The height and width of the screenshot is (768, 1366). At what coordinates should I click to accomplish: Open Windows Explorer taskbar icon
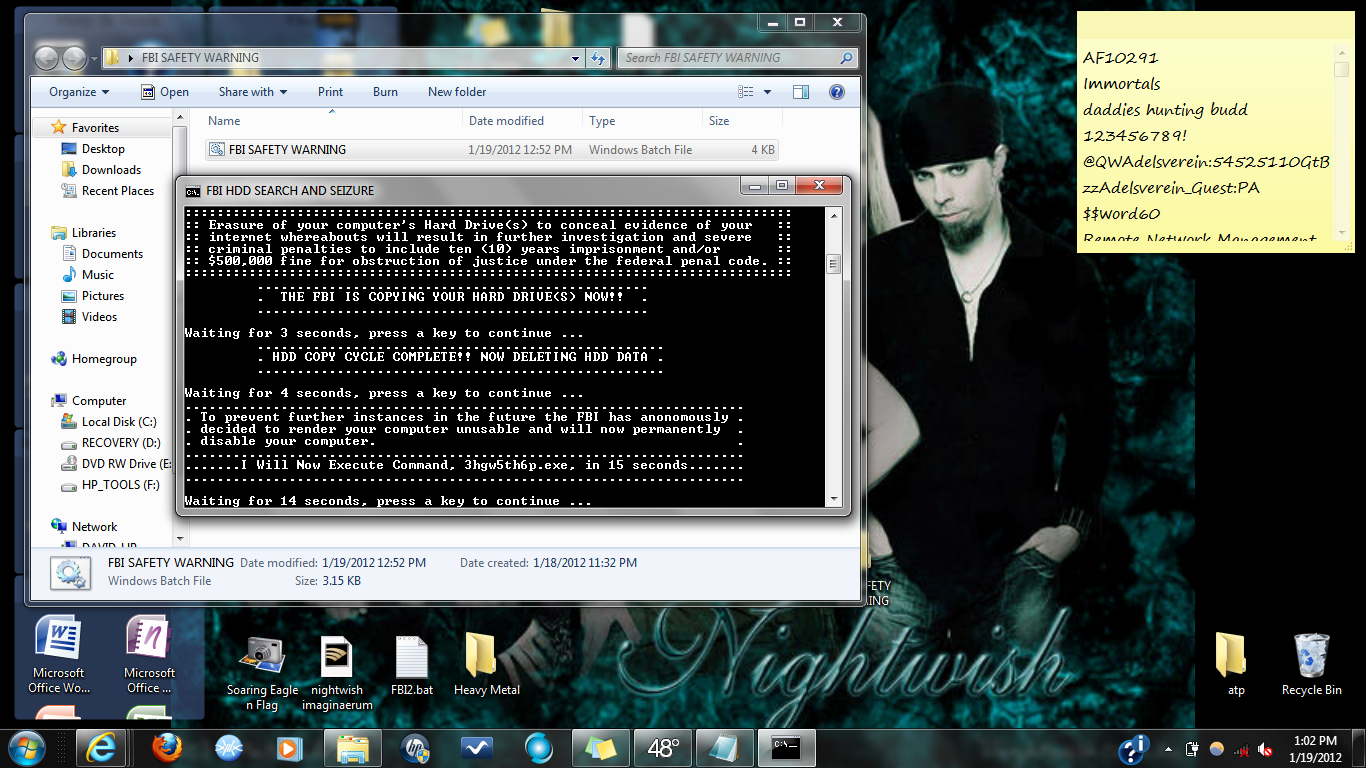(x=353, y=747)
